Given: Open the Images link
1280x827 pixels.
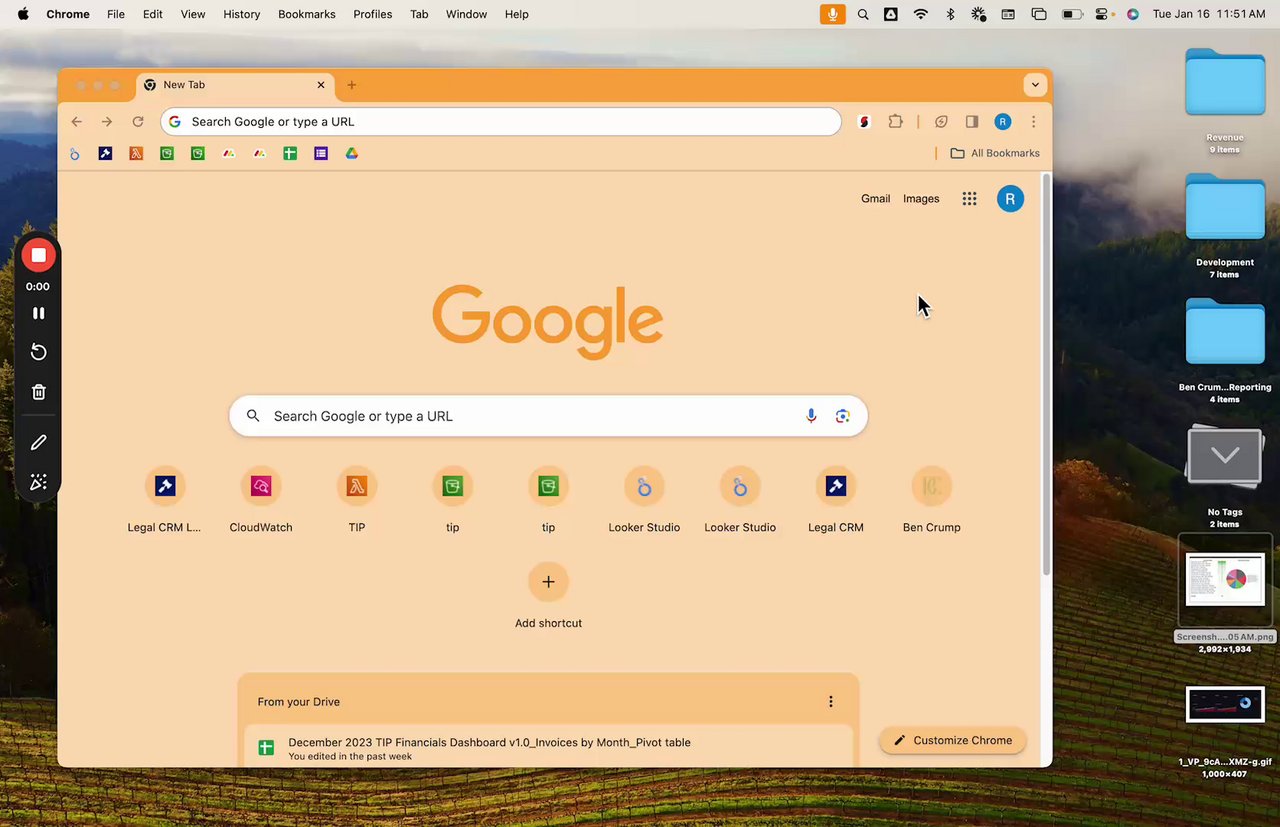Looking at the screenshot, I should [x=921, y=199].
